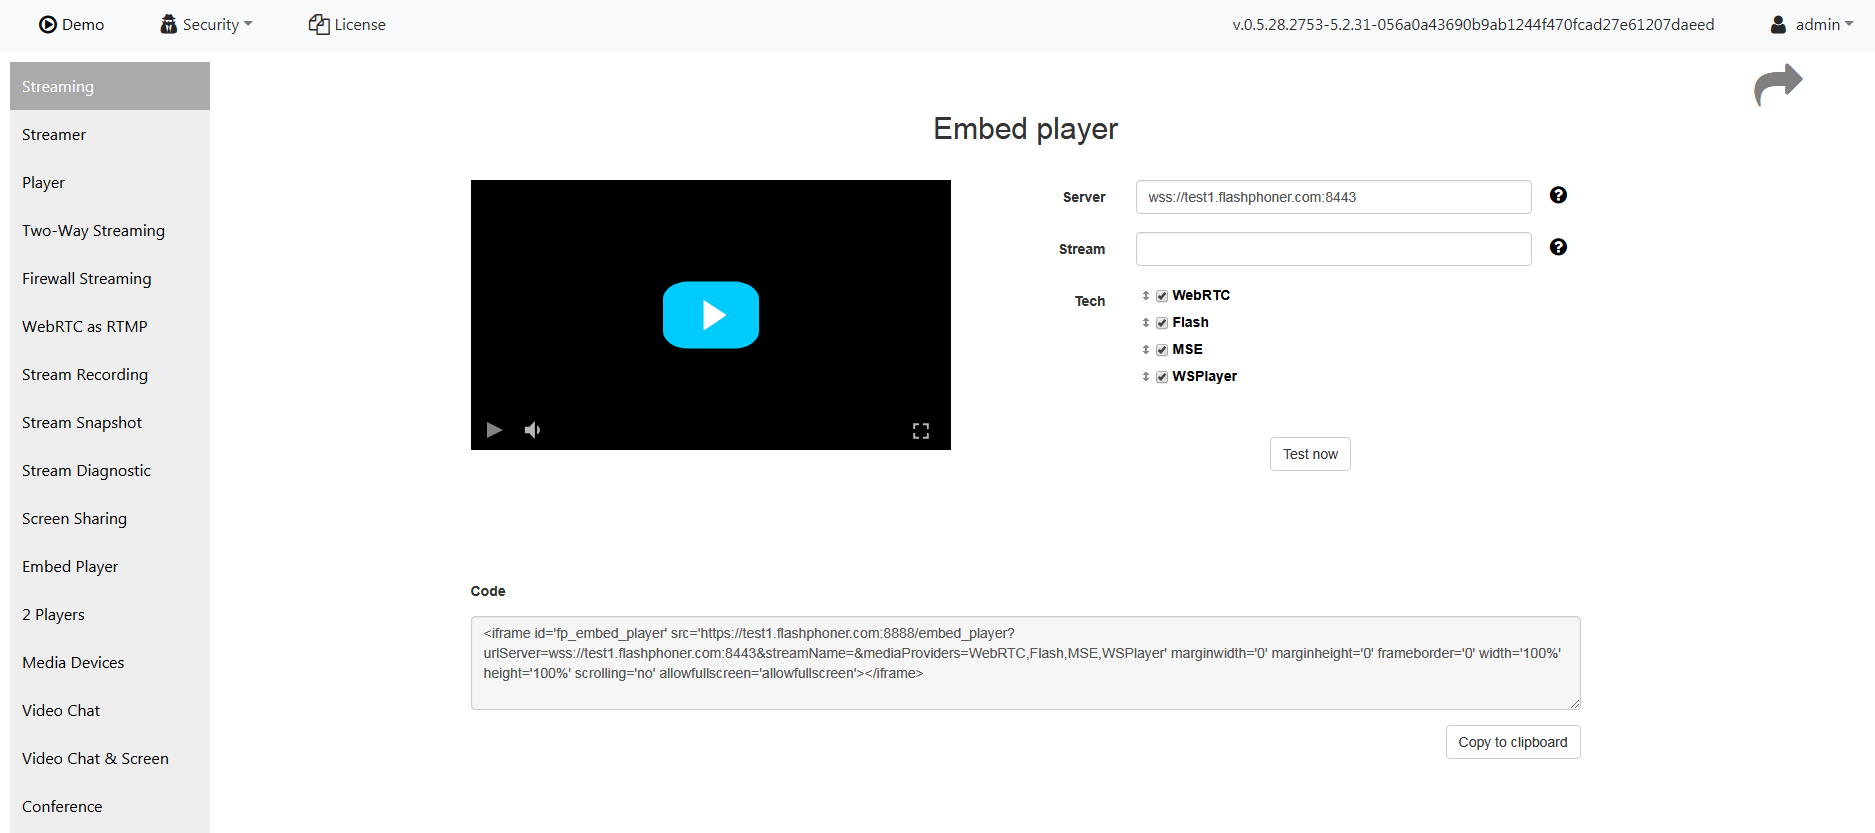Open help for the Server field
Screen dimensions: 1875x833
pyautogui.click(x=1558, y=196)
